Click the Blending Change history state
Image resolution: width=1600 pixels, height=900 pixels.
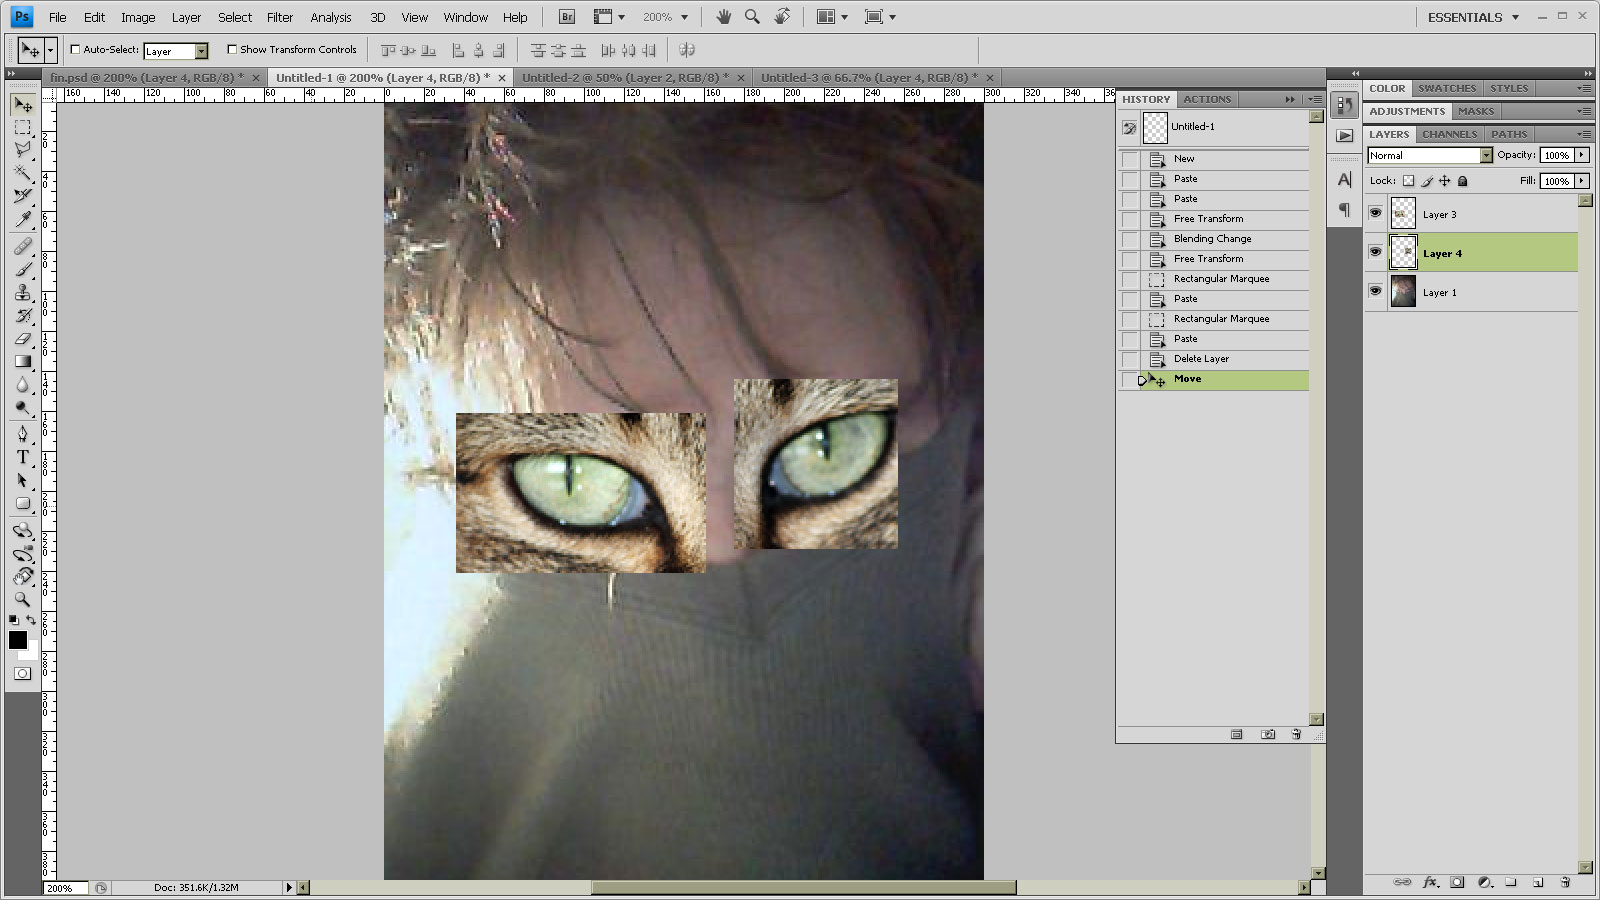1213,239
